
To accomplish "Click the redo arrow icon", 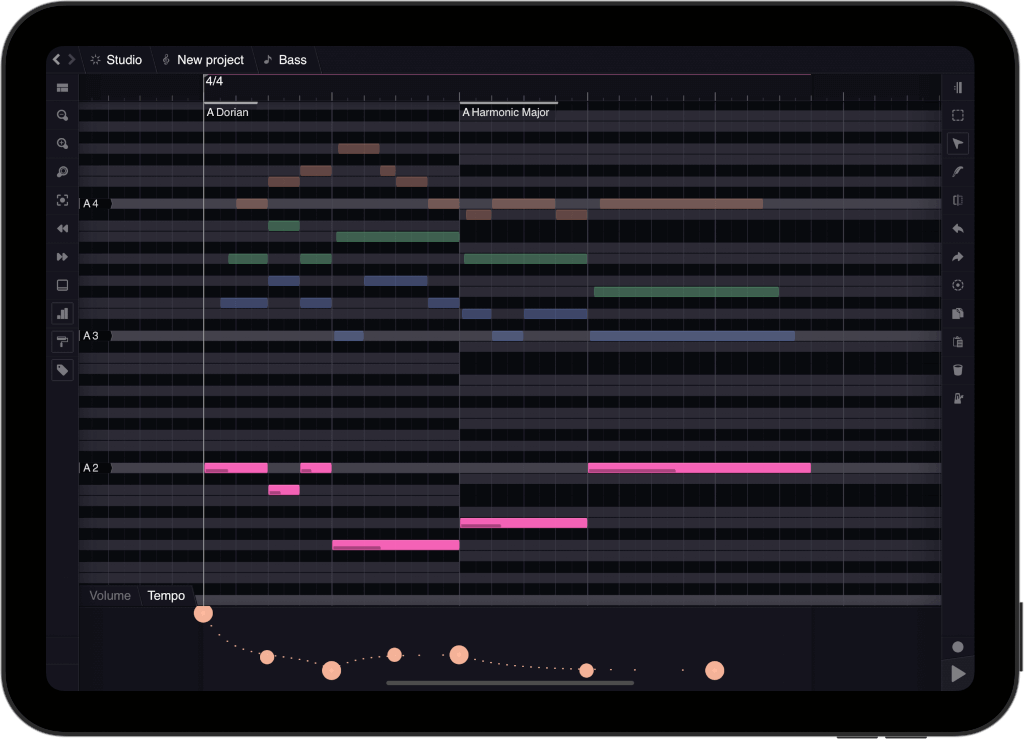I will tap(957, 257).
